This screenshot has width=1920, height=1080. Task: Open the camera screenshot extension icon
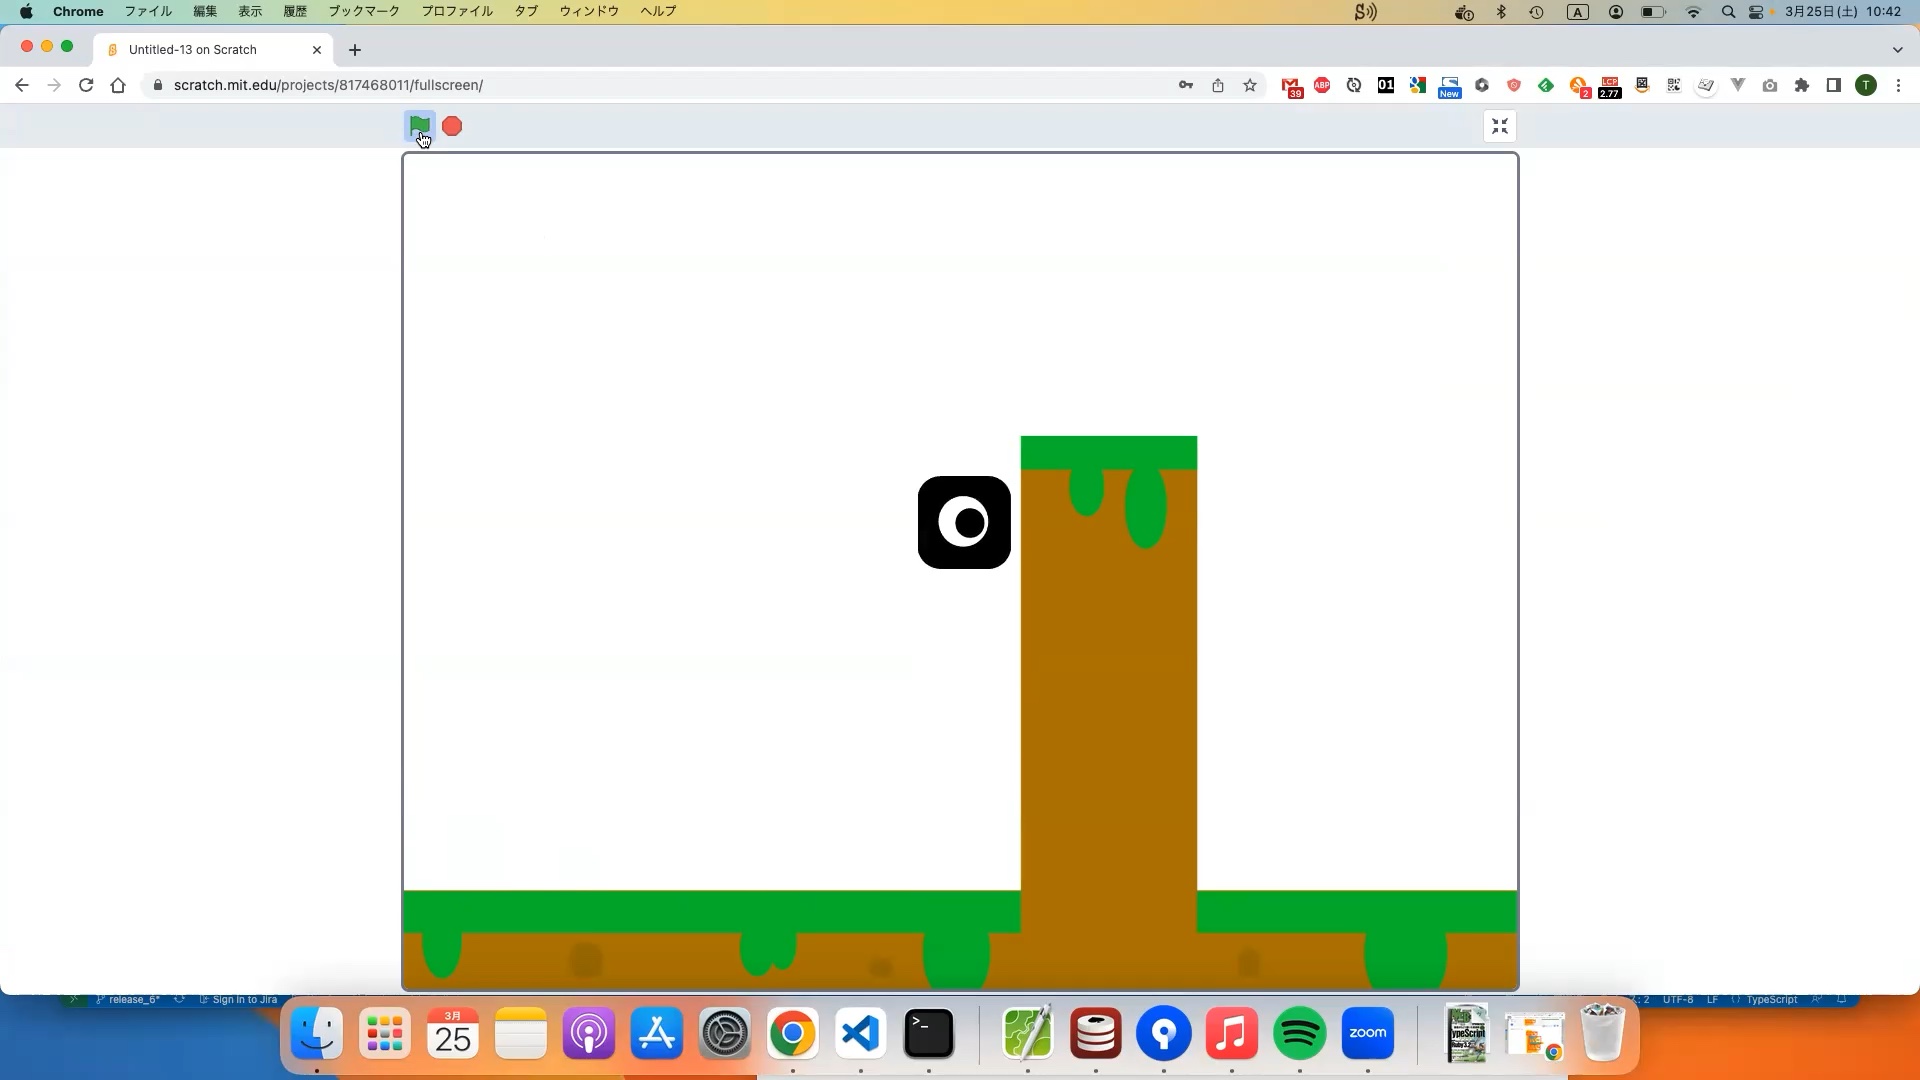point(1770,85)
